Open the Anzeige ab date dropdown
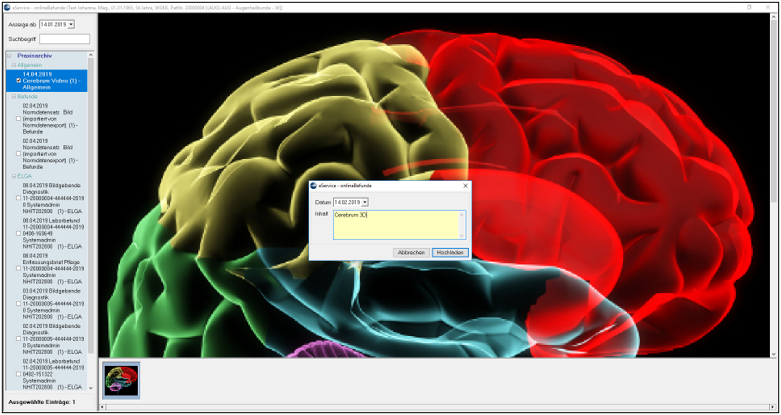The image size is (781, 415). [71, 24]
